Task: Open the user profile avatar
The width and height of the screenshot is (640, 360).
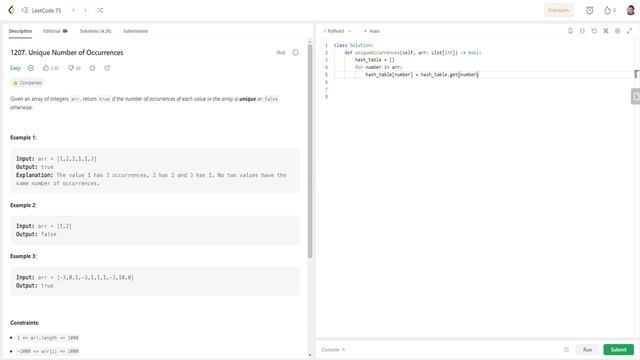Action: 631,11
